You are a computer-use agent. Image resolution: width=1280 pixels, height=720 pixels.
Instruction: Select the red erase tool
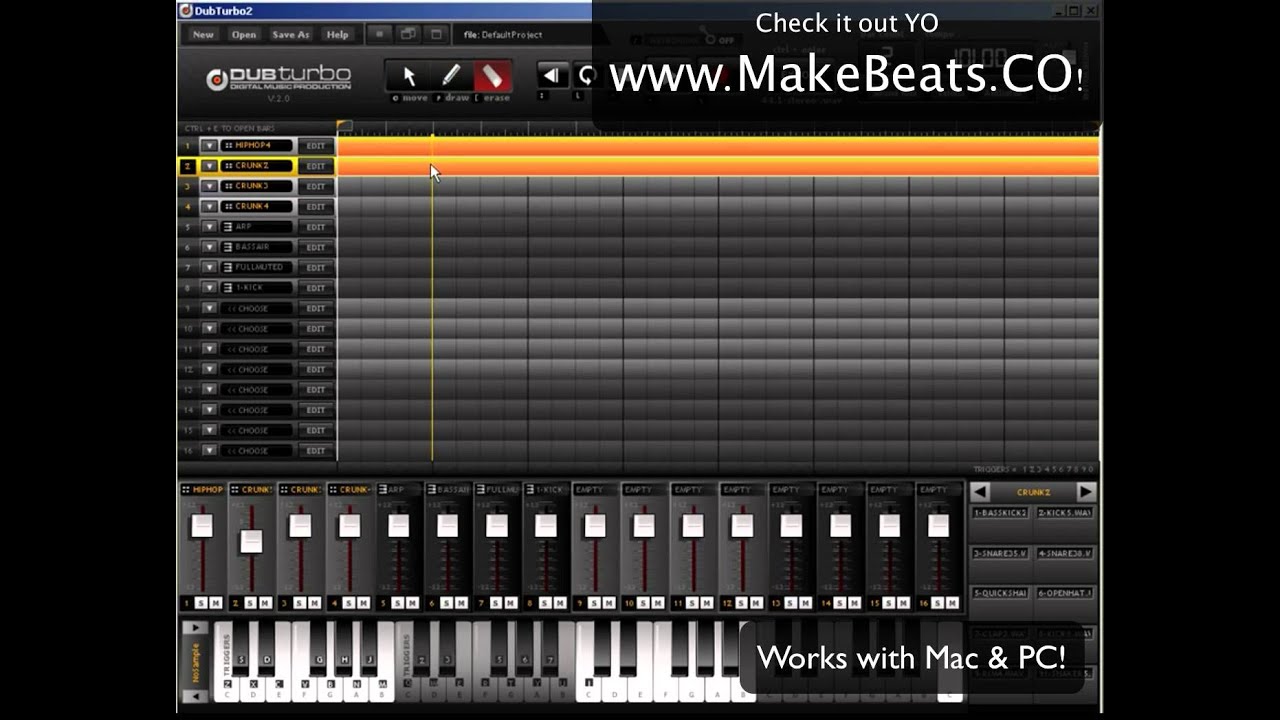[492, 76]
